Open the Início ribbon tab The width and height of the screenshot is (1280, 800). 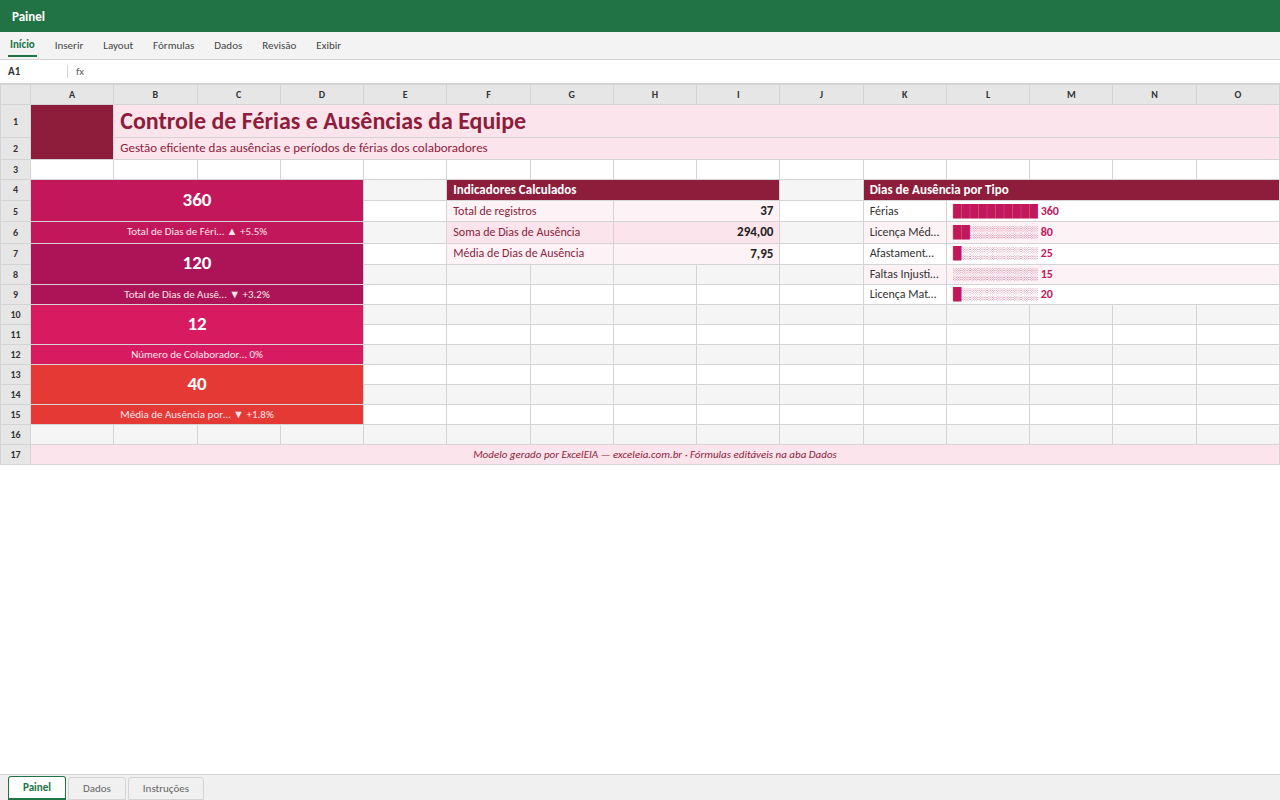(22, 45)
